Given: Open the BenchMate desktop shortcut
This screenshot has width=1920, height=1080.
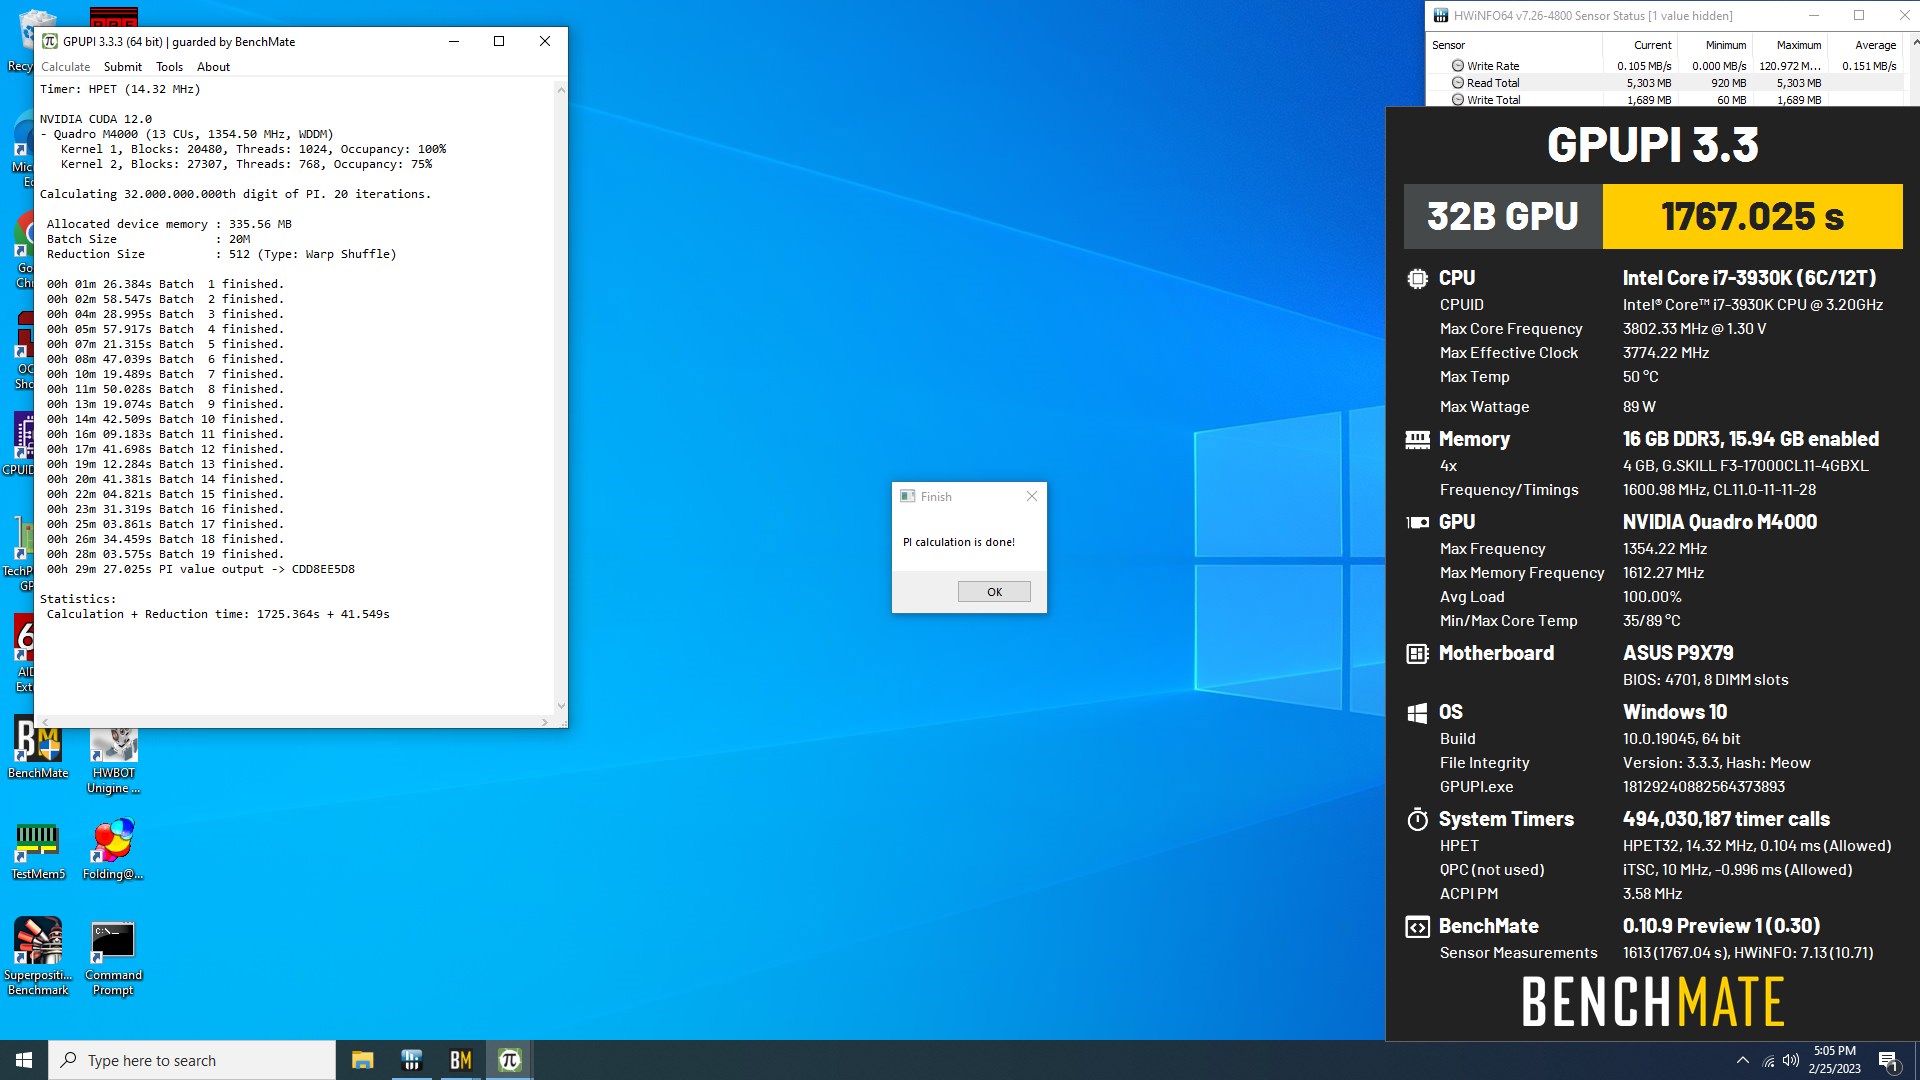Looking at the screenshot, I should coord(38,747).
